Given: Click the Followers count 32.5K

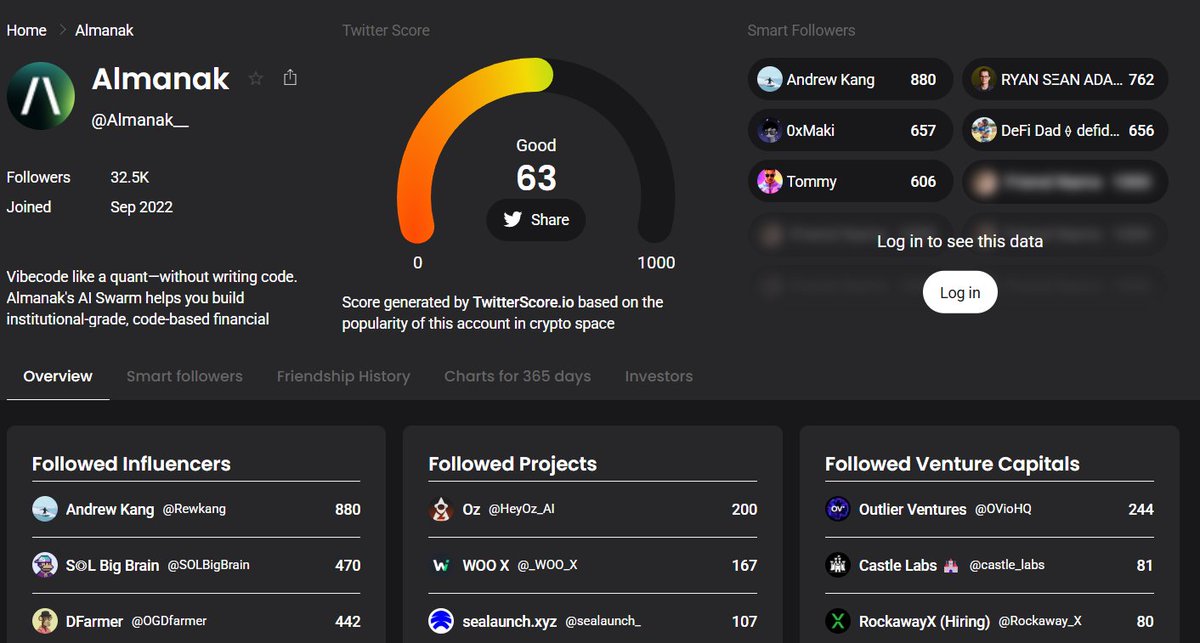Looking at the screenshot, I should click(x=130, y=177).
